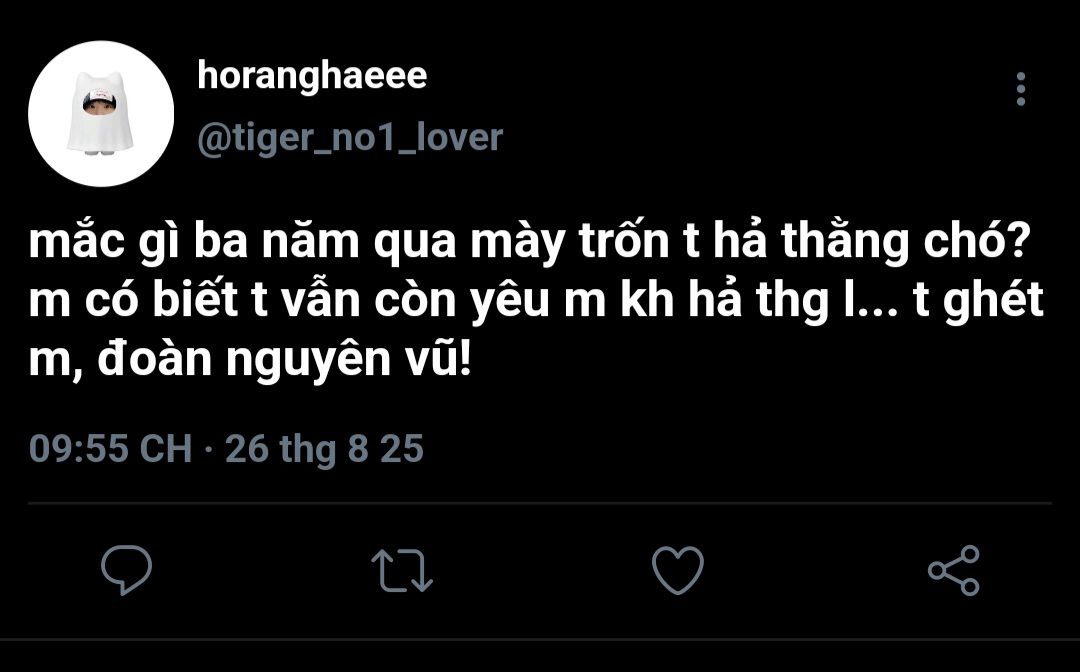Screen dimensions: 1080x672
Task: Select the date 26 thg 8 25
Action: [x=325, y=449]
